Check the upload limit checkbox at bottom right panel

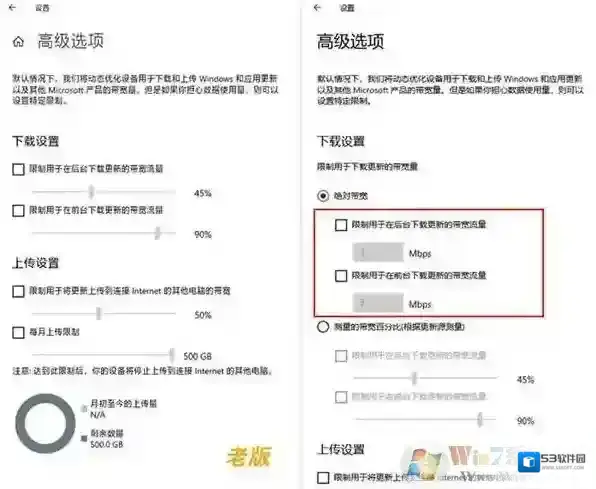point(323,478)
